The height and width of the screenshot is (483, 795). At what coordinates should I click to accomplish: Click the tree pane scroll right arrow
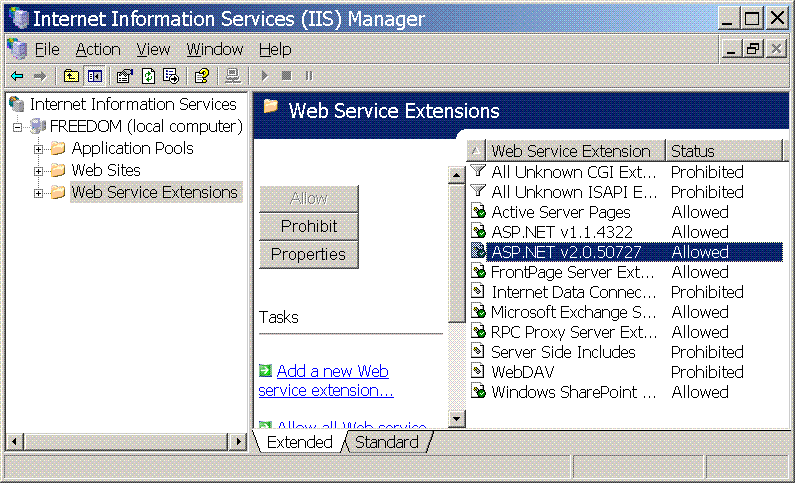coord(238,441)
